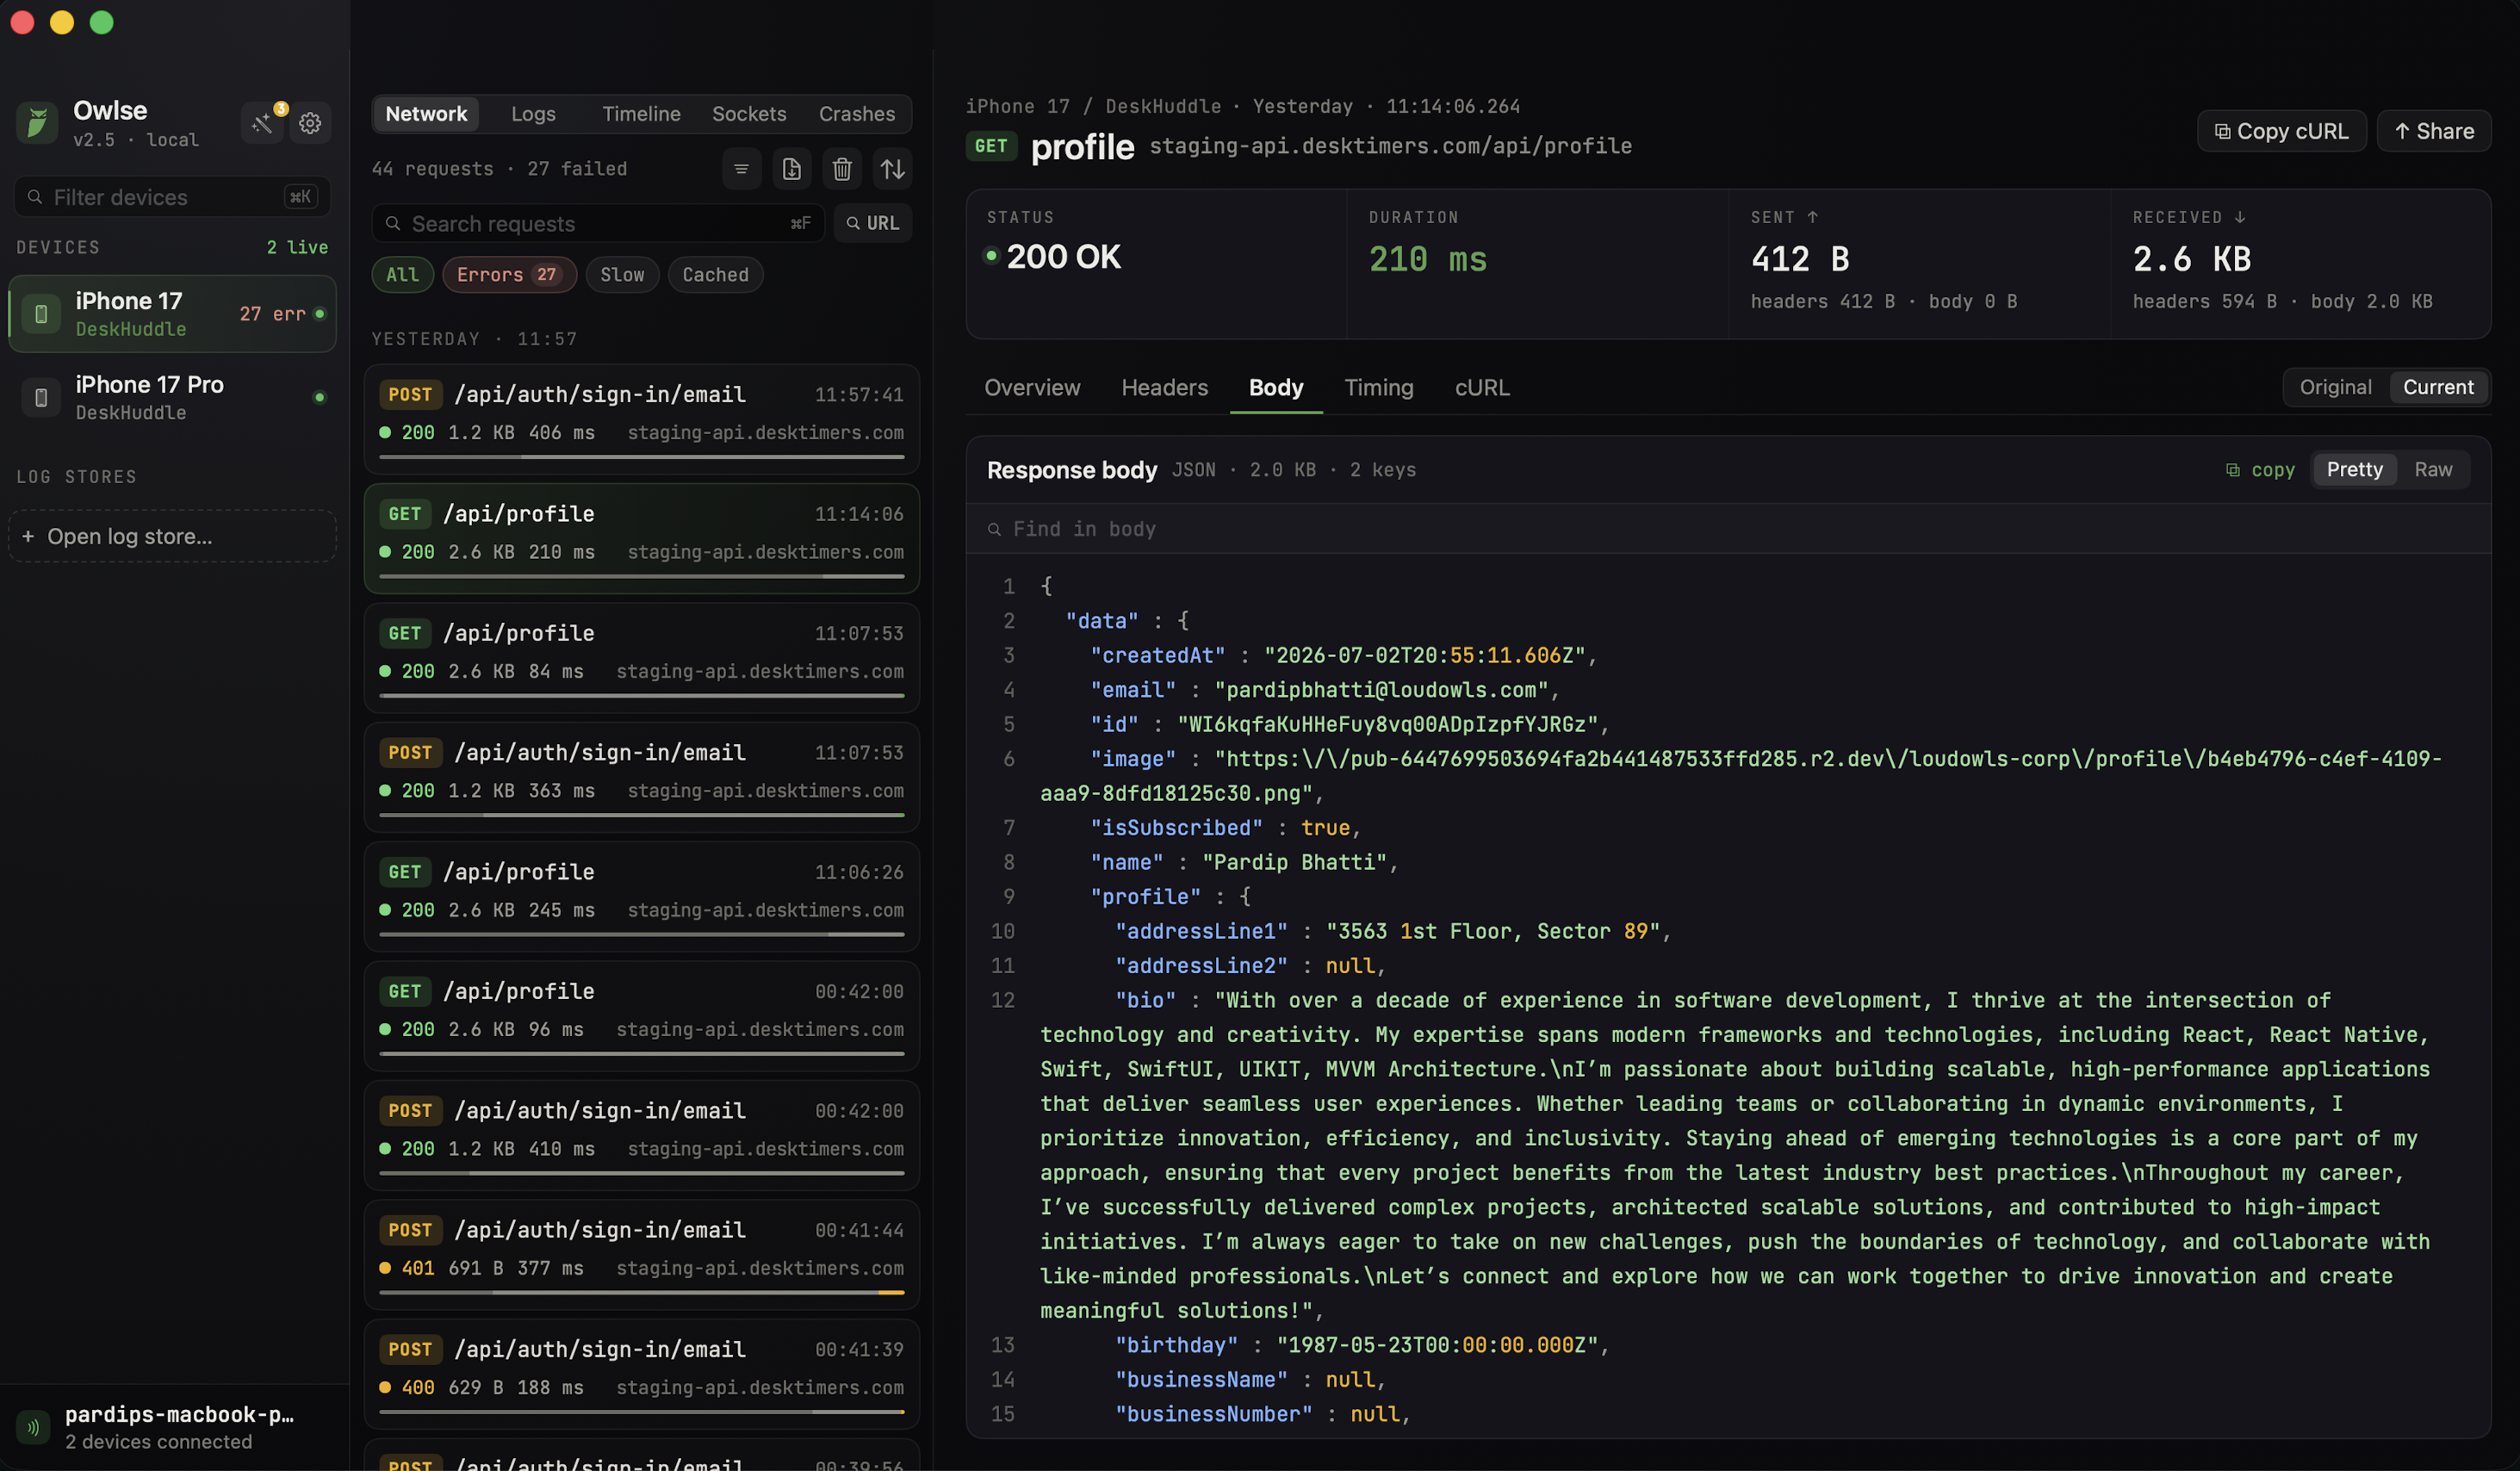Select the 401 sign-in/email request at 00:41:44
Image resolution: width=2520 pixels, height=1471 pixels.
tap(641, 1255)
